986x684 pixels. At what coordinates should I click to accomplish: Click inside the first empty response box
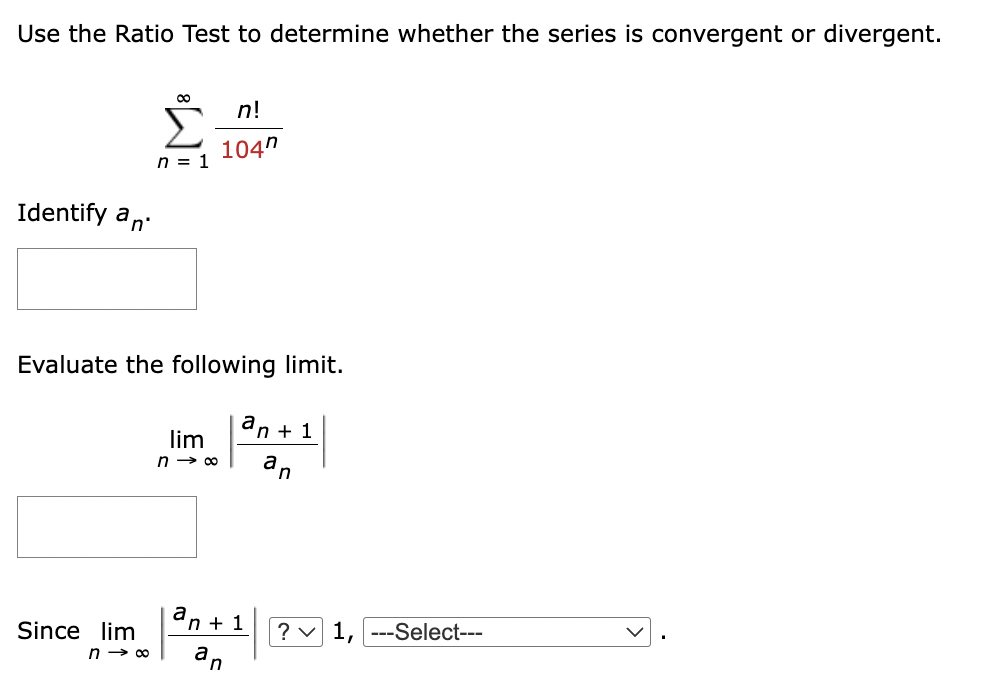(105, 278)
